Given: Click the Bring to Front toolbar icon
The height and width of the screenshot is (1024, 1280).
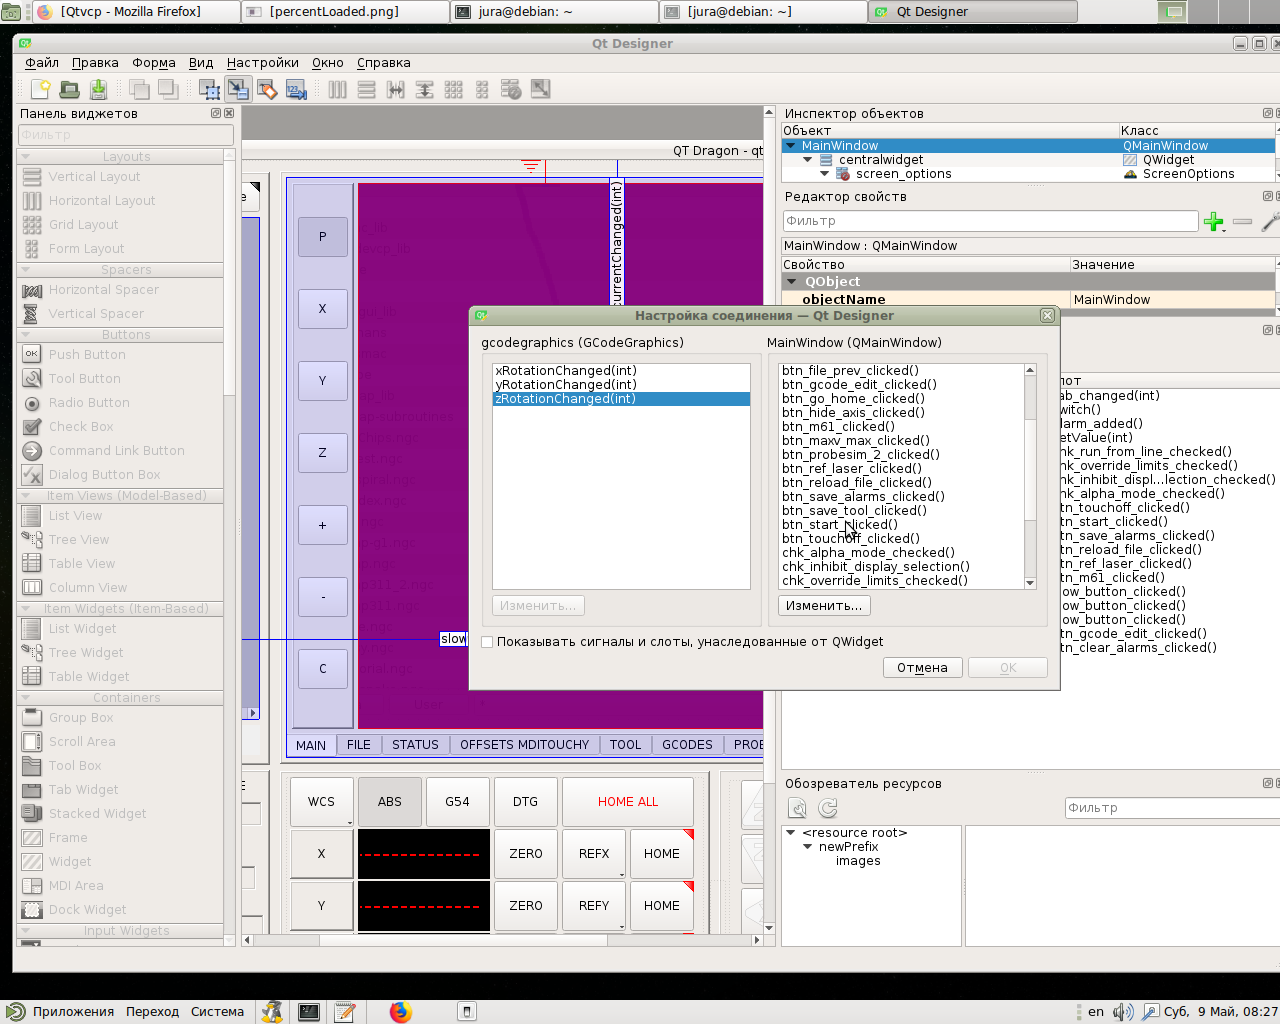Looking at the screenshot, I should pyautogui.click(x=168, y=89).
